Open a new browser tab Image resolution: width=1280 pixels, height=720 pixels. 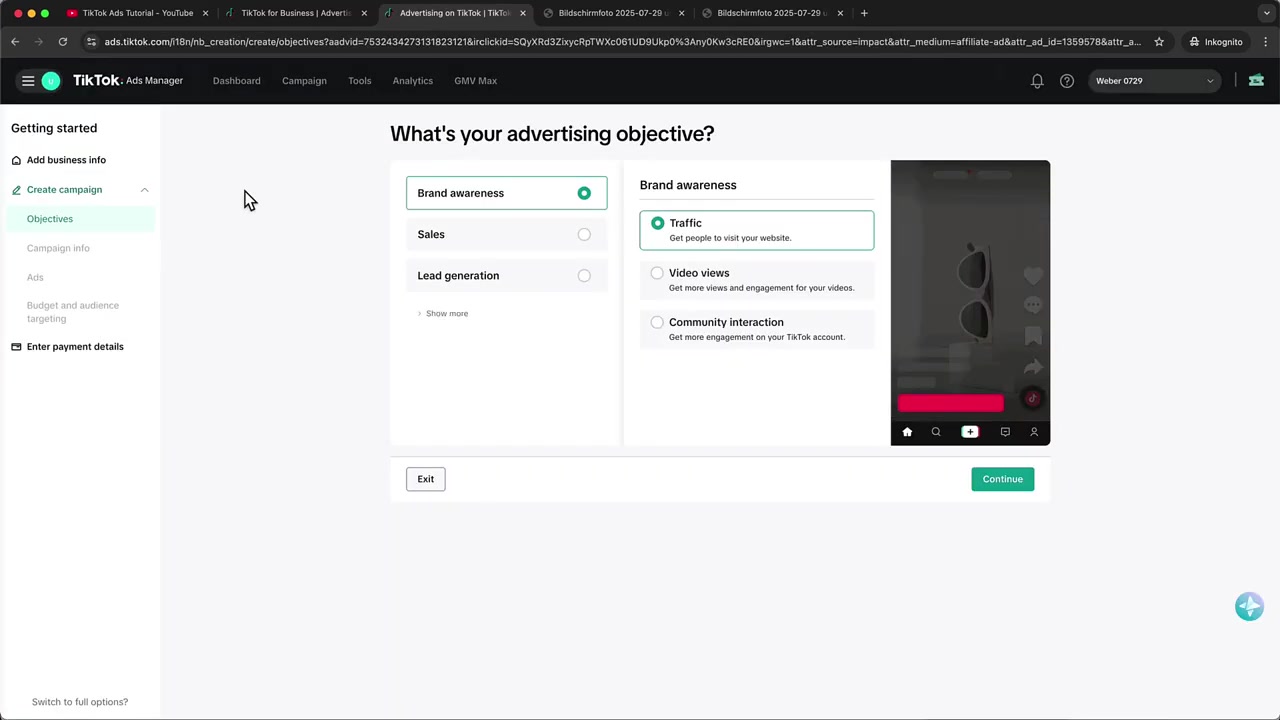click(x=864, y=13)
